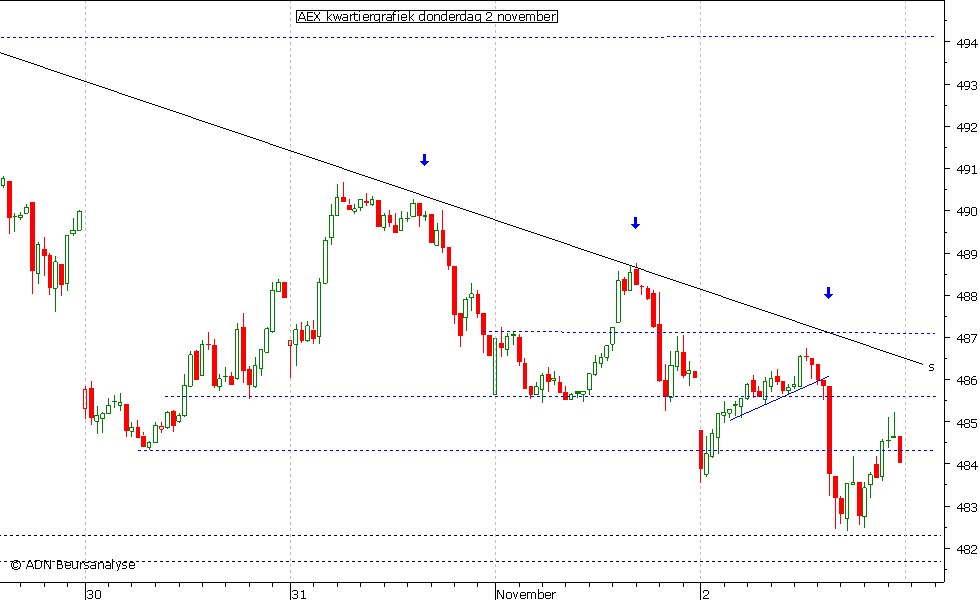This screenshot has width=980, height=600.
Task: Click the 484 price axis label
Action: coord(966,465)
